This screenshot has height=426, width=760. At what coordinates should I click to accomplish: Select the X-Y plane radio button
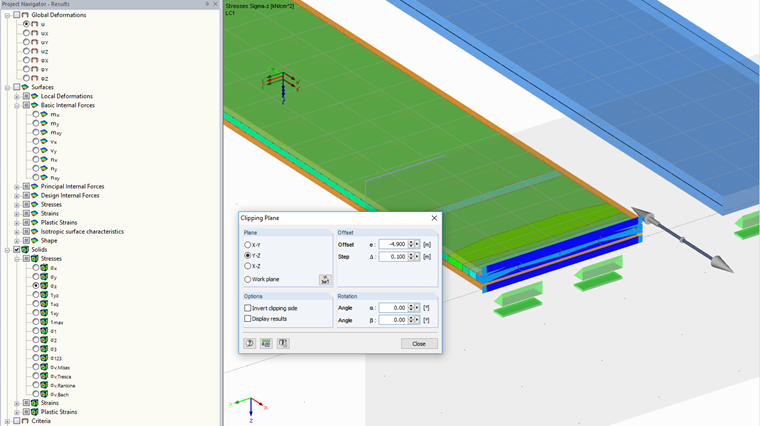[x=248, y=245]
